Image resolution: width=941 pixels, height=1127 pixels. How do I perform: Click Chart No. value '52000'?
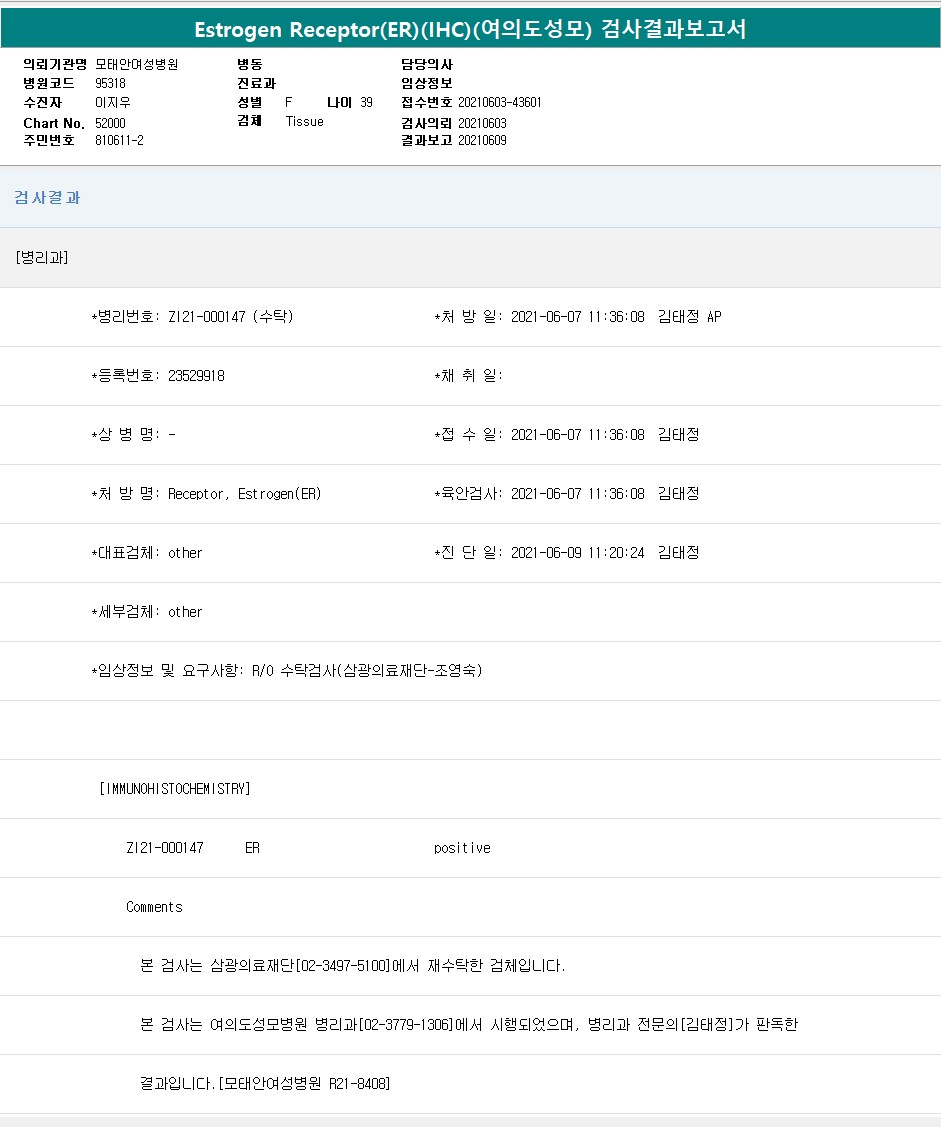111,124
